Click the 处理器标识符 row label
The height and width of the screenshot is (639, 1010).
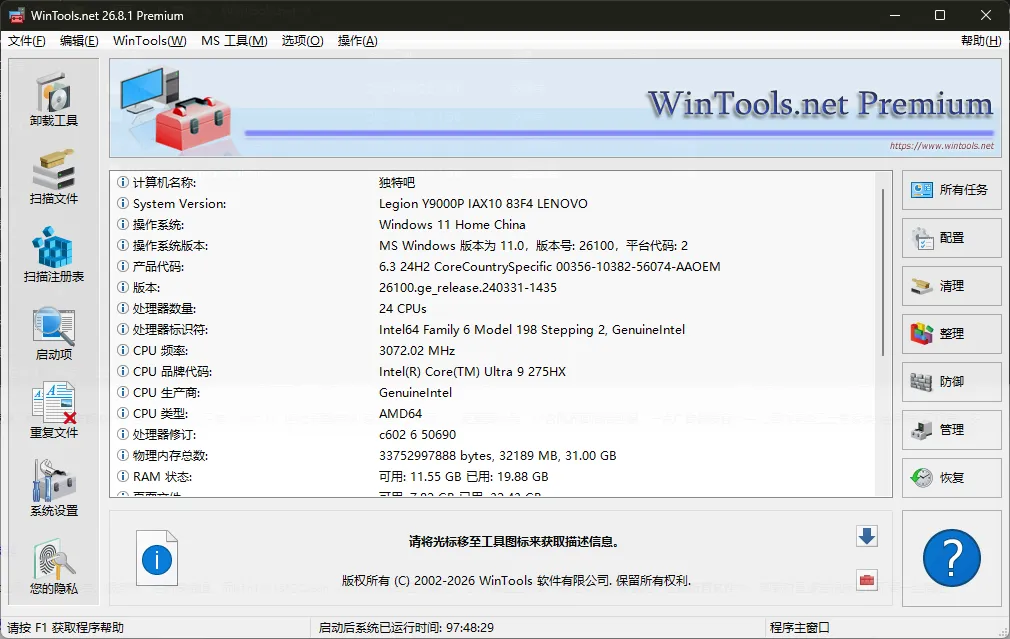pyautogui.click(x=170, y=330)
